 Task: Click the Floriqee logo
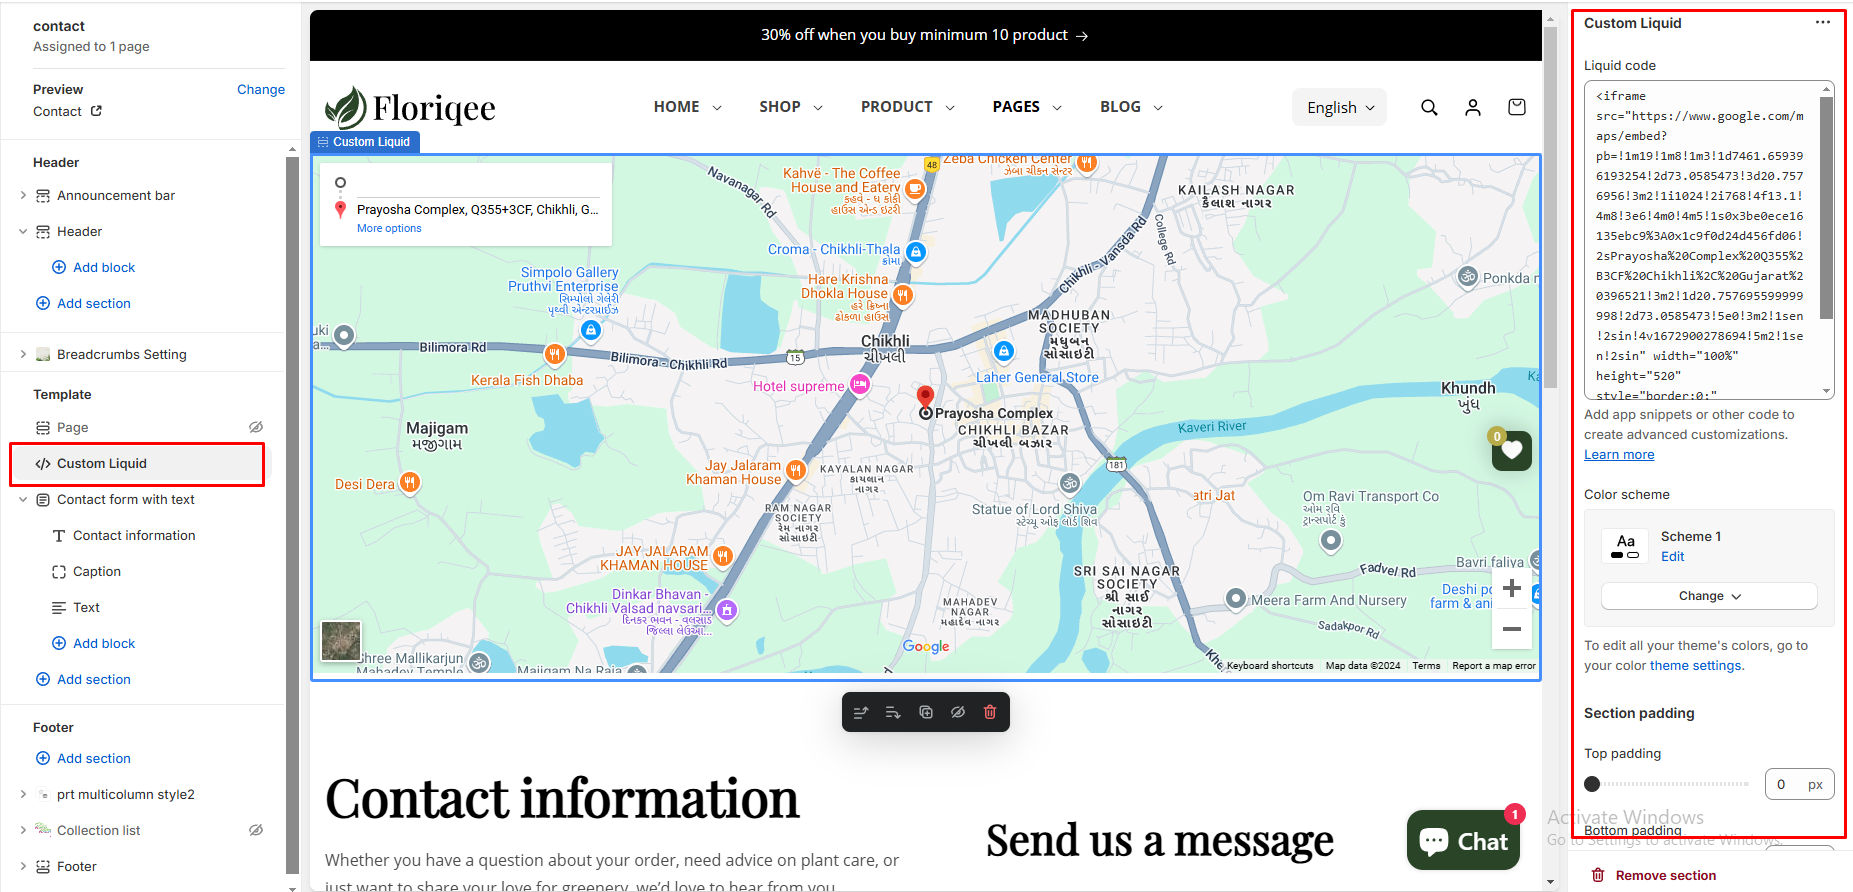(x=410, y=107)
